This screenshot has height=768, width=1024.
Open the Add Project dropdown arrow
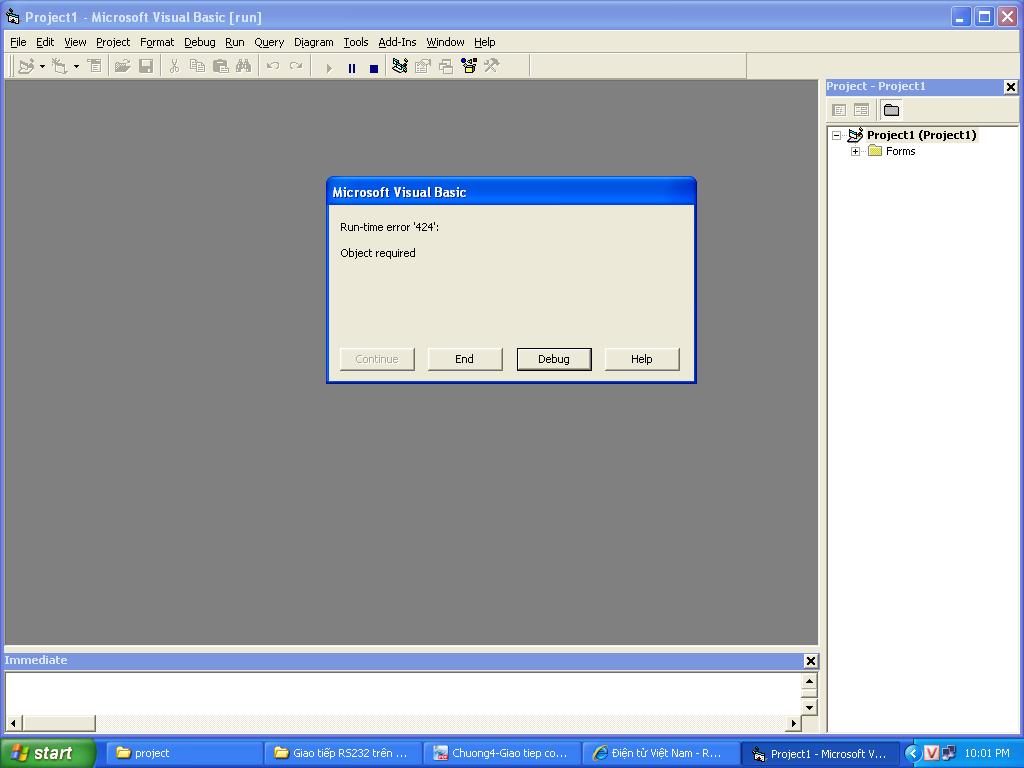click(42, 66)
